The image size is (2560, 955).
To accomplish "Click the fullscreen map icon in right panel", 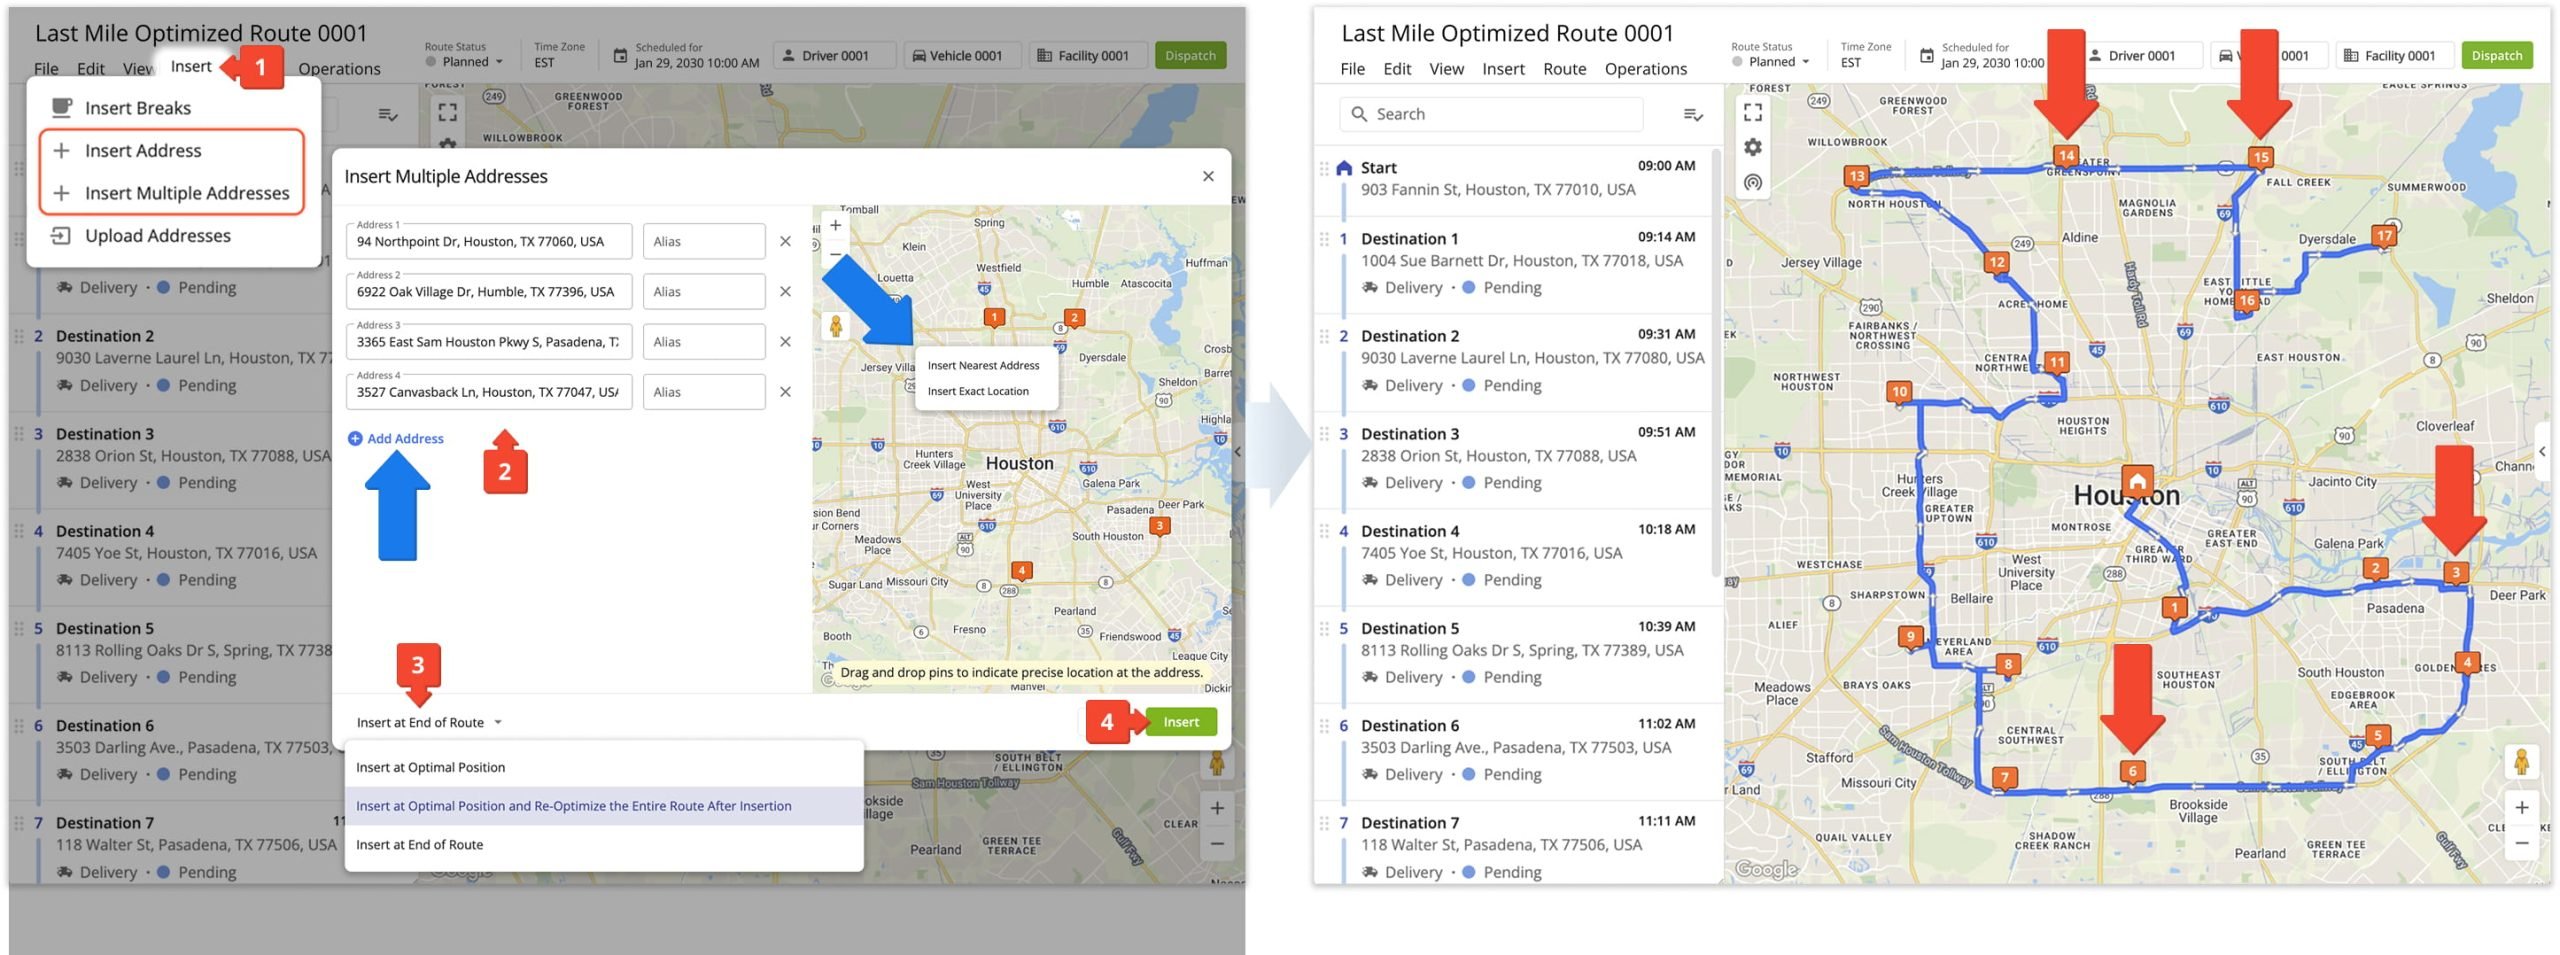I will [1752, 112].
